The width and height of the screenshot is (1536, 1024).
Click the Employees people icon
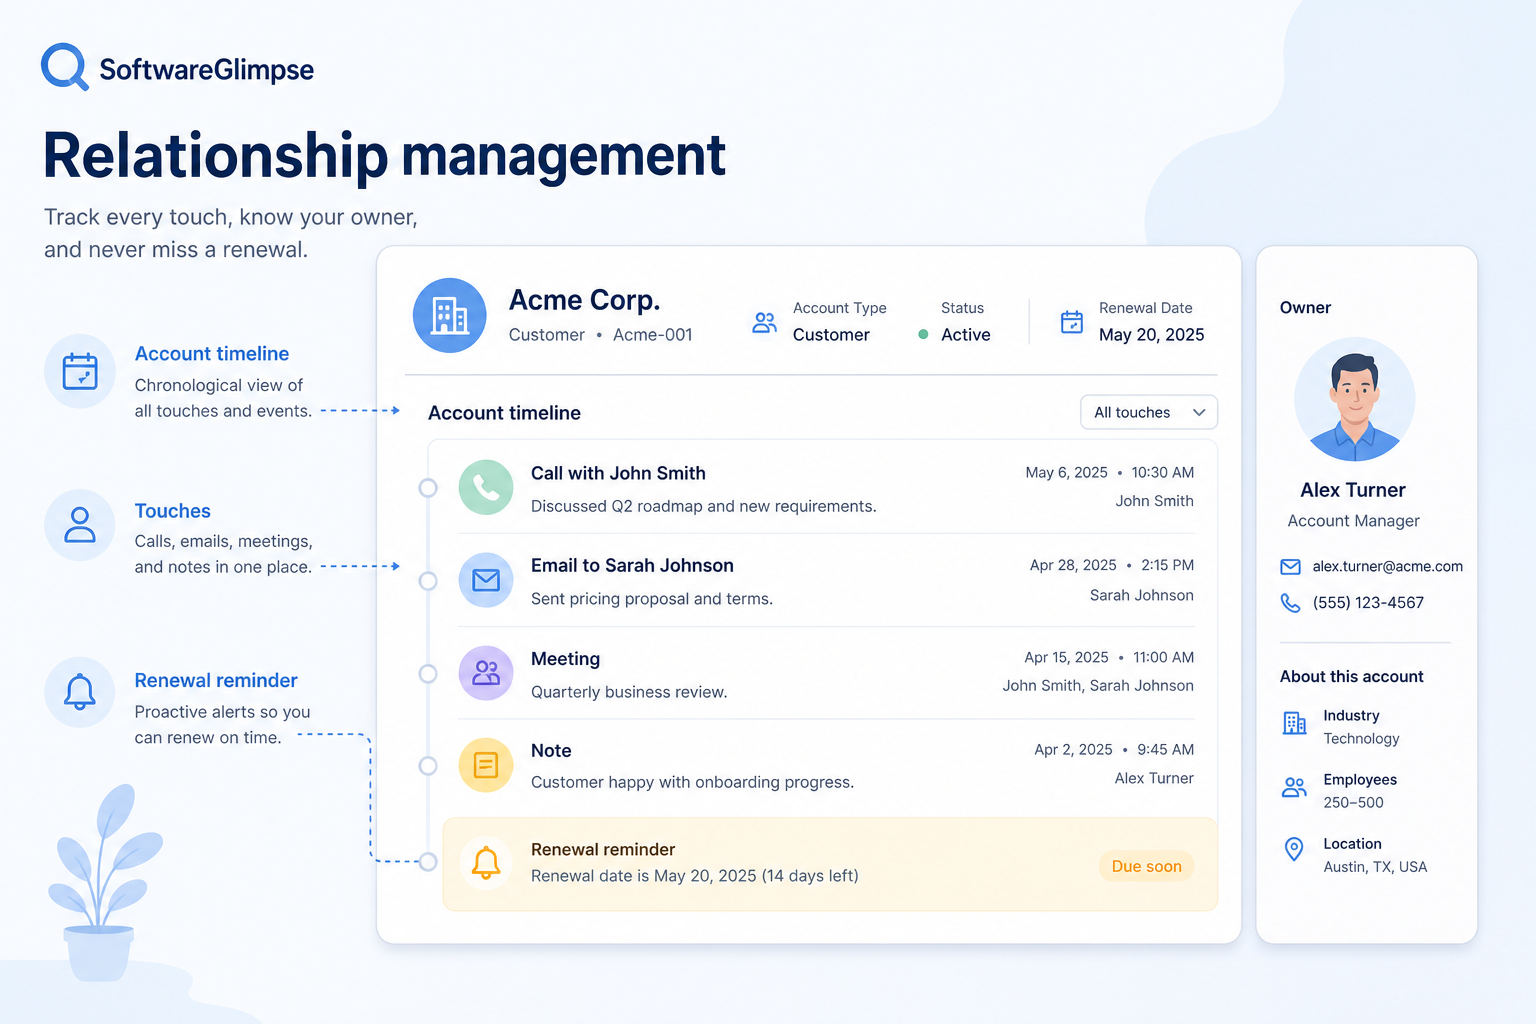click(x=1294, y=787)
